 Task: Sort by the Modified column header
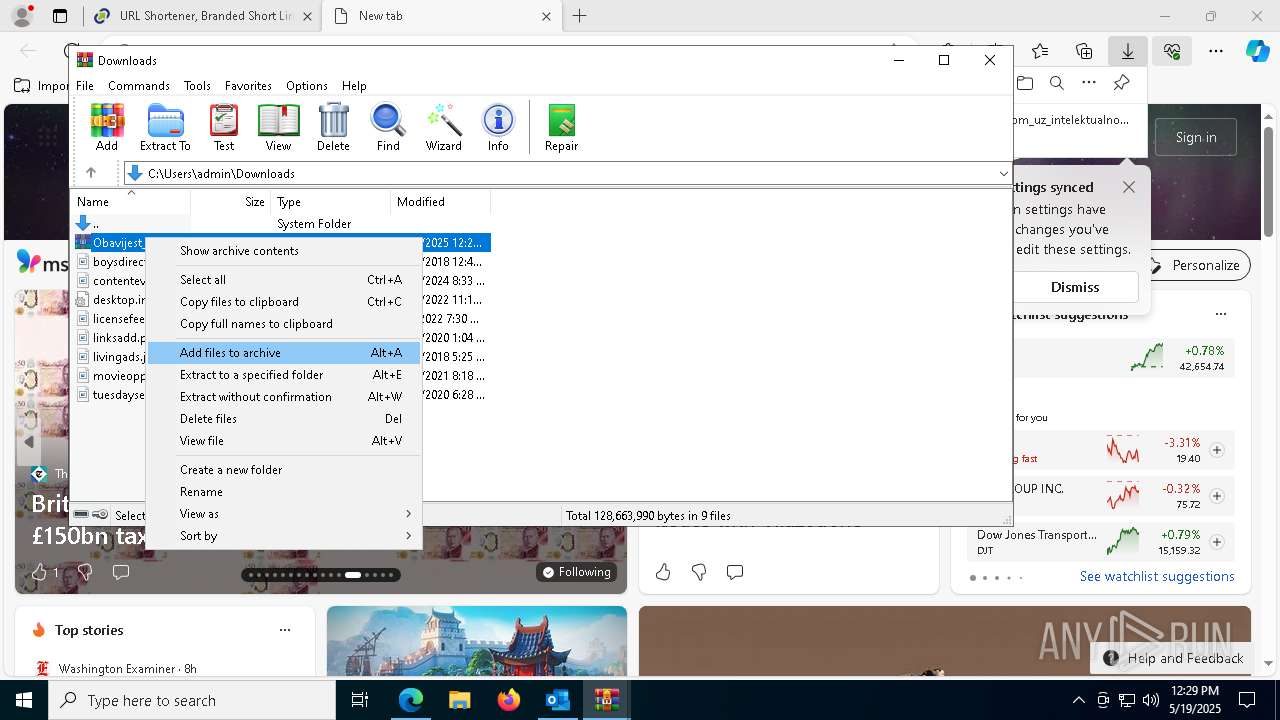click(x=440, y=202)
